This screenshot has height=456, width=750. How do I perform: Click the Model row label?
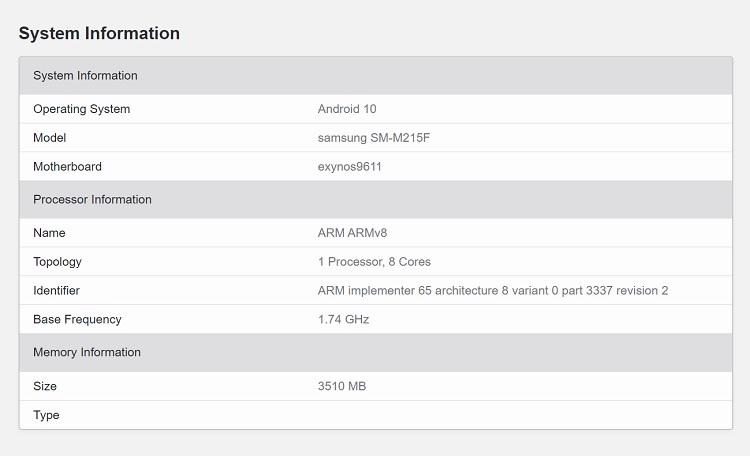coord(49,138)
